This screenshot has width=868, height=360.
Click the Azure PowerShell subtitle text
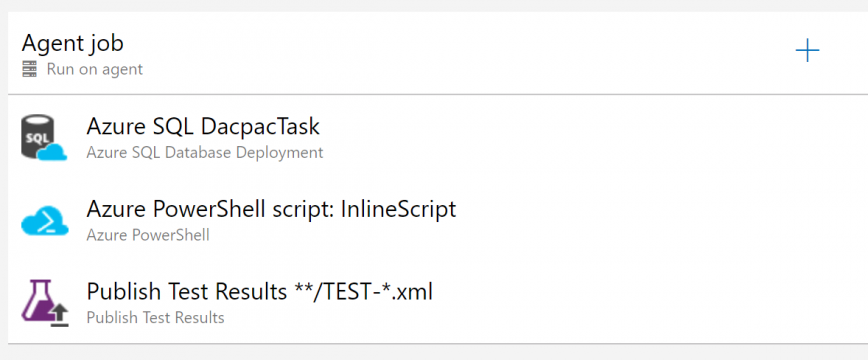pyautogui.click(x=148, y=235)
